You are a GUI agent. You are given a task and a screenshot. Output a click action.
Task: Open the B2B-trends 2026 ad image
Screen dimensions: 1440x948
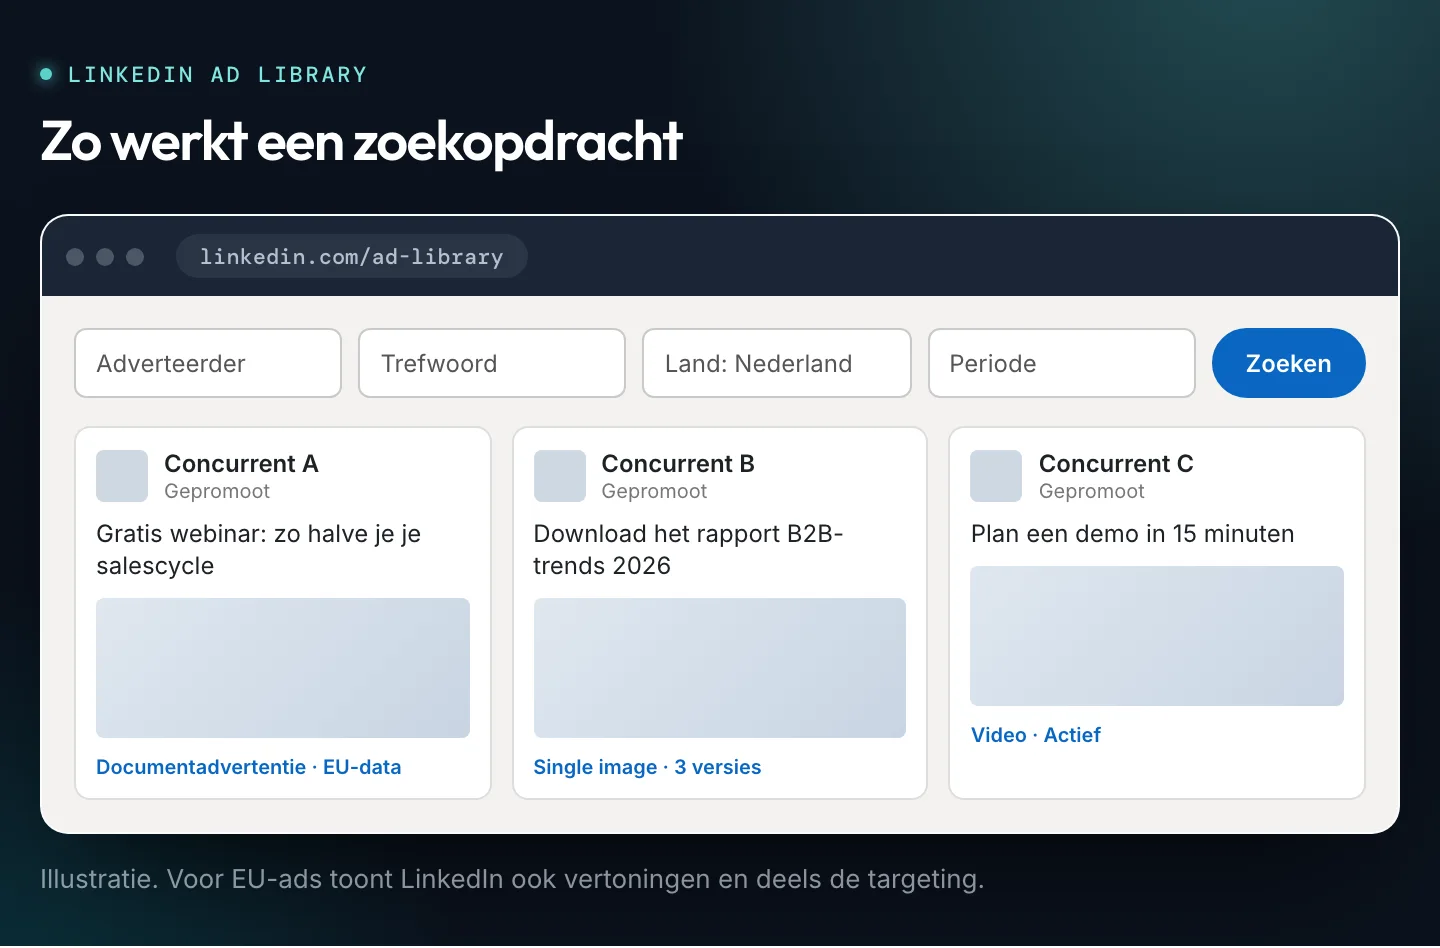click(720, 668)
